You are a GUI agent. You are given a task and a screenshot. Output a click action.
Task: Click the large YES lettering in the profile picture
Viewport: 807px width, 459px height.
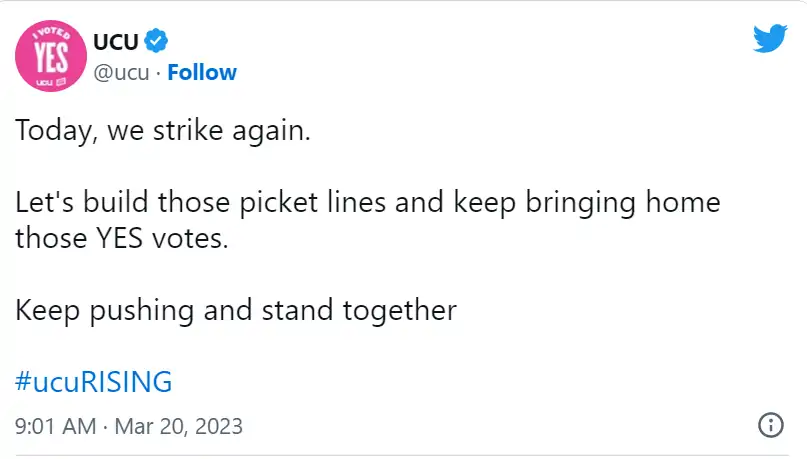tap(51, 57)
